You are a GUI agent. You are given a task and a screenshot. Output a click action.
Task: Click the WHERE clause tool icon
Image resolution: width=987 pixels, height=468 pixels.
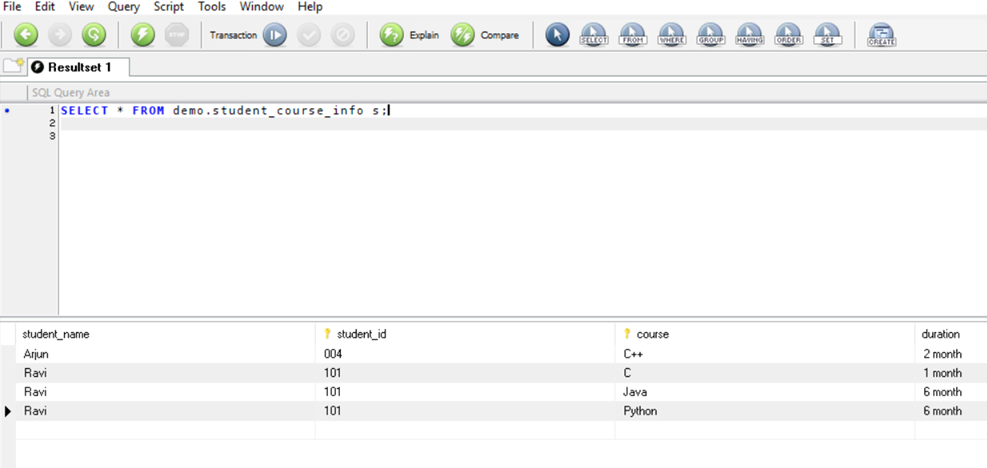(671, 35)
